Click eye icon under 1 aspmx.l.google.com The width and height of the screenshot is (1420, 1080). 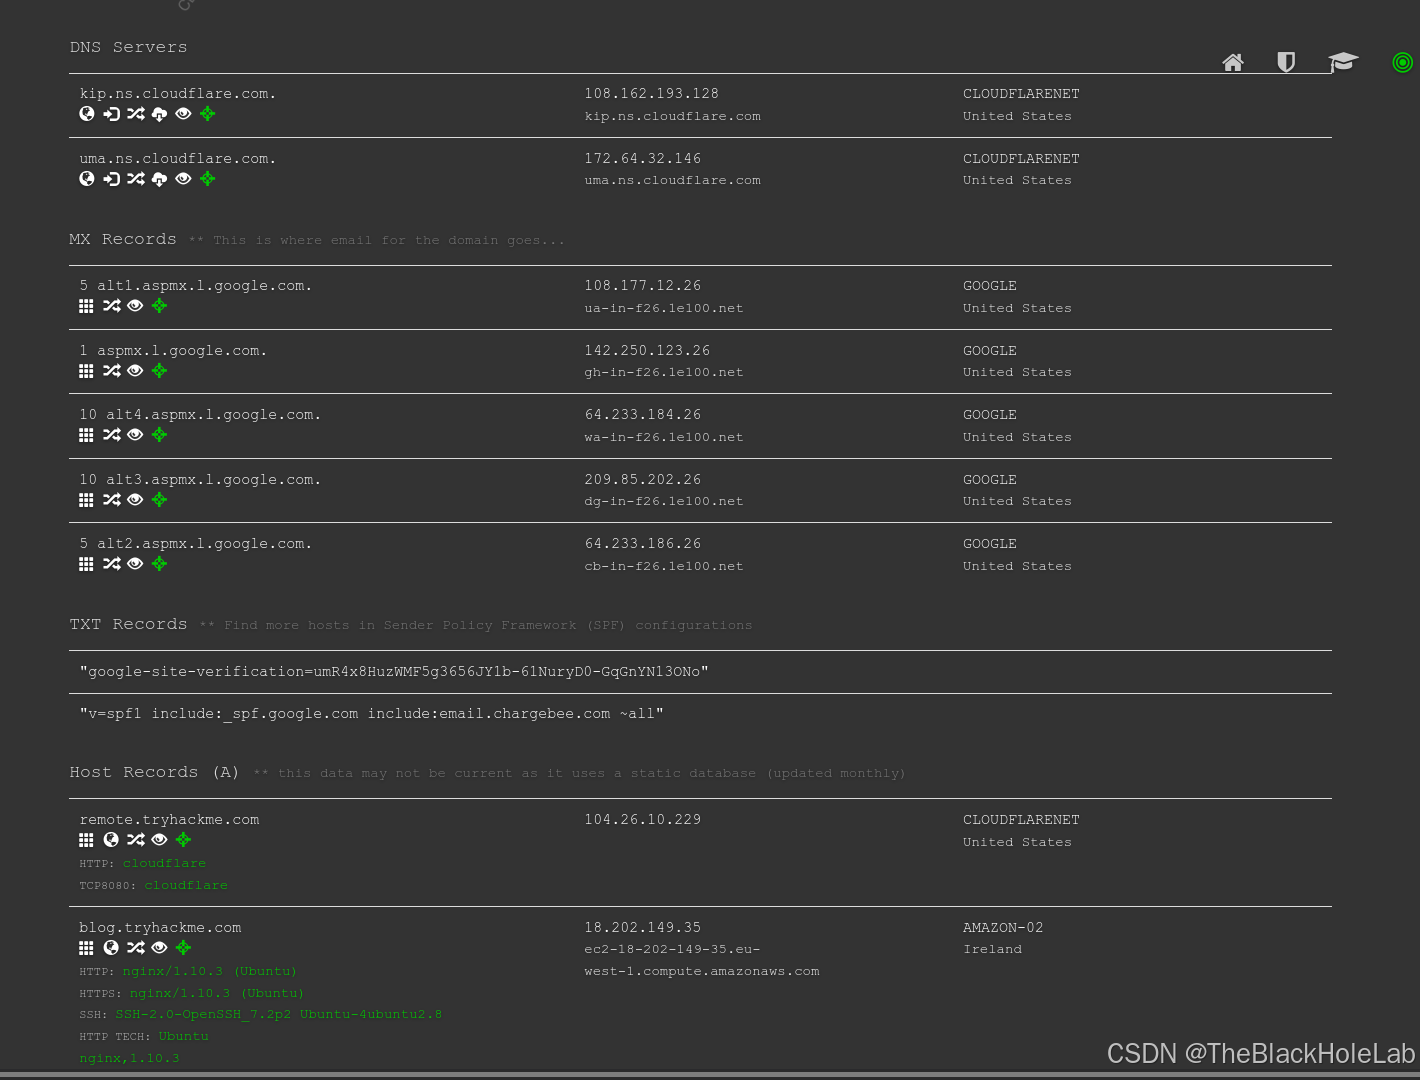click(135, 371)
